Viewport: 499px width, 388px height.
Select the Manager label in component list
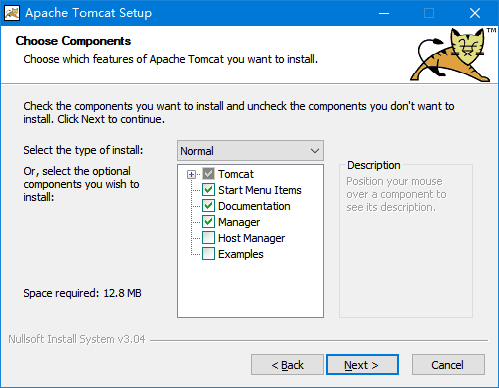pos(239,222)
